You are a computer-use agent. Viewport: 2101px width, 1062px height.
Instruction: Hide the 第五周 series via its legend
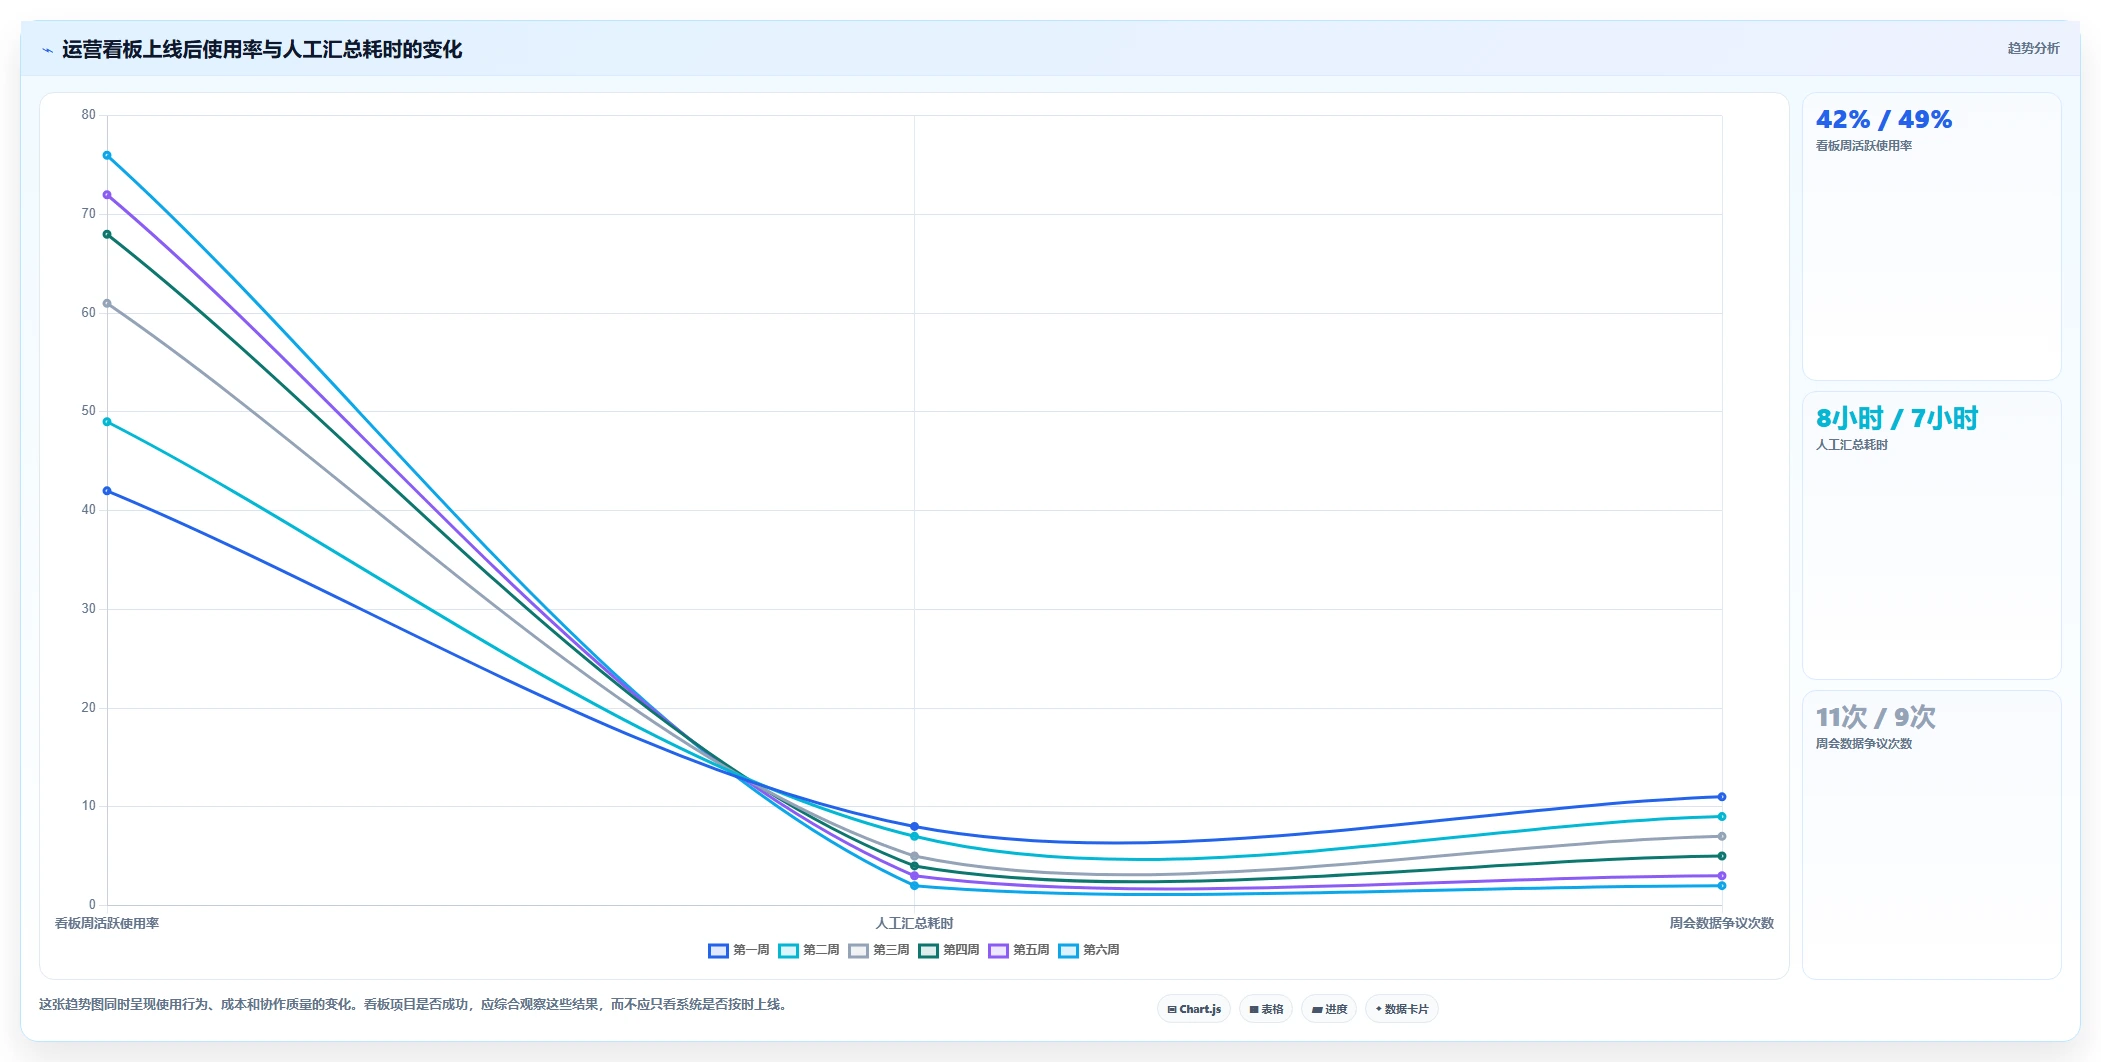[1019, 950]
